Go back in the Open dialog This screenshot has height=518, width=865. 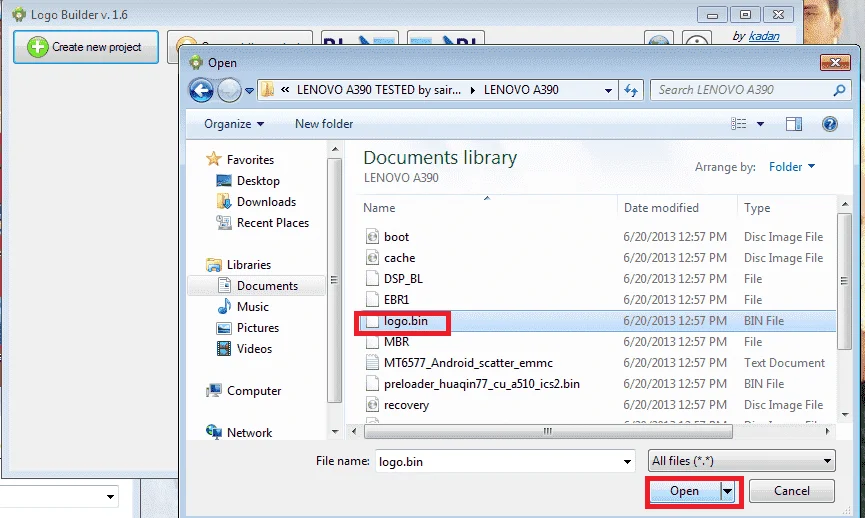point(201,90)
